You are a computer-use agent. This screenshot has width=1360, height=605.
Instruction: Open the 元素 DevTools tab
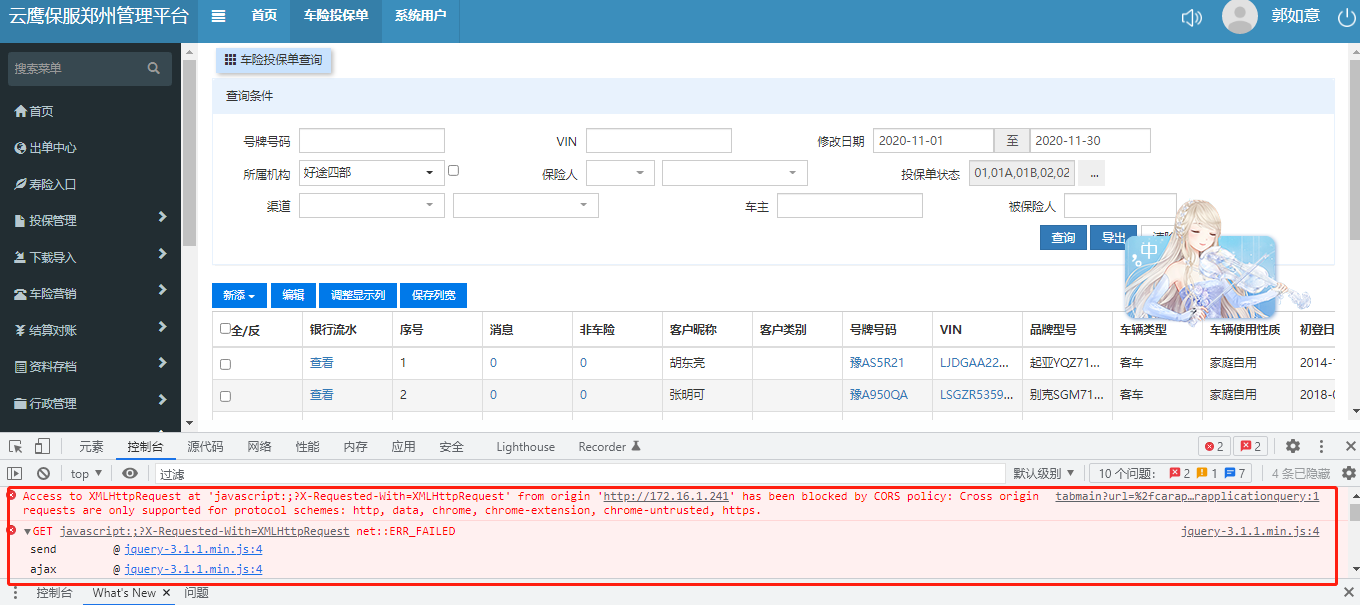click(91, 447)
